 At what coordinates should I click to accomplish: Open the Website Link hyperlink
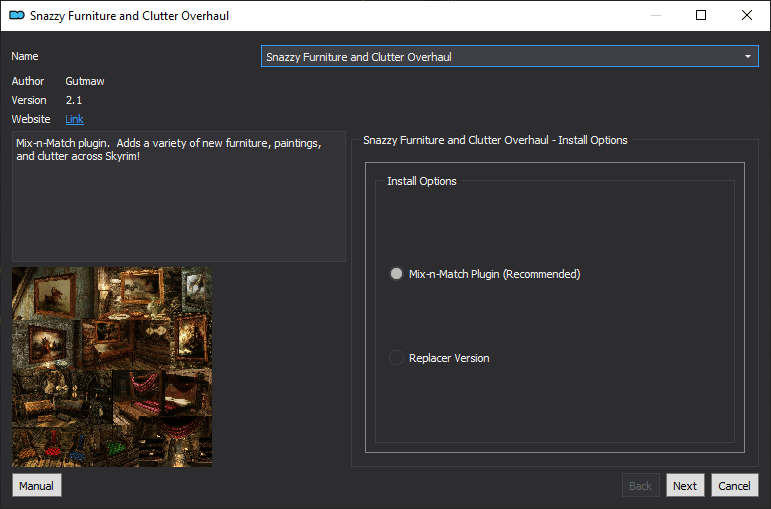coord(74,119)
